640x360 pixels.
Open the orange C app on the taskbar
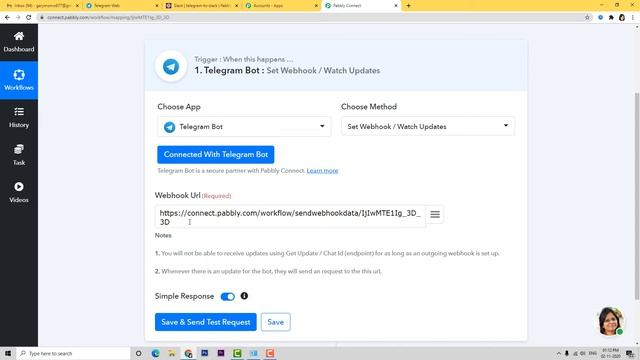270,353
